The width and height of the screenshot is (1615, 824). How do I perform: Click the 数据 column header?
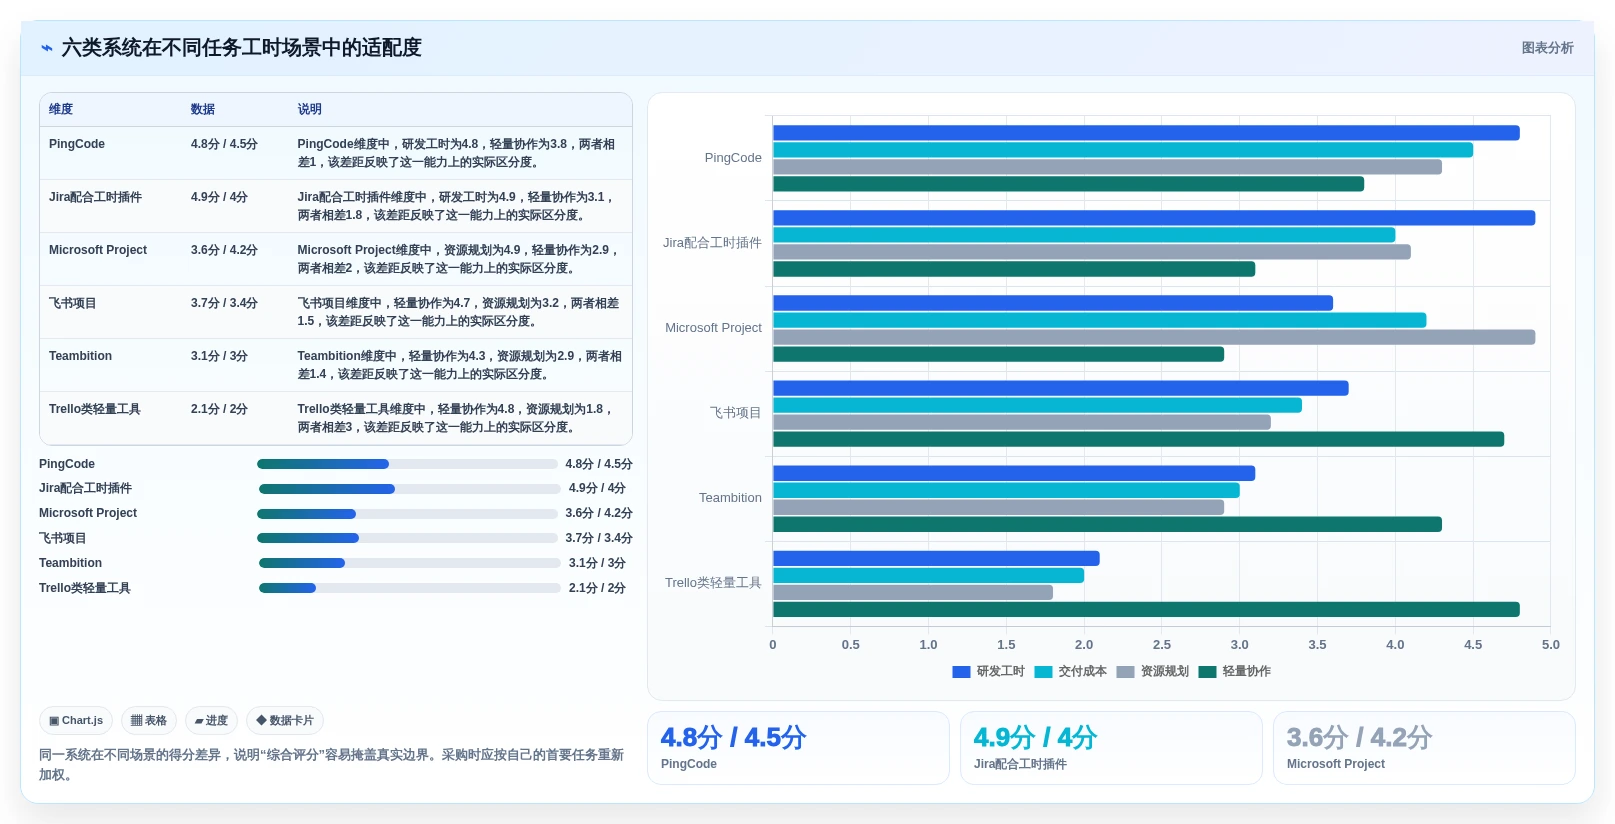203,109
